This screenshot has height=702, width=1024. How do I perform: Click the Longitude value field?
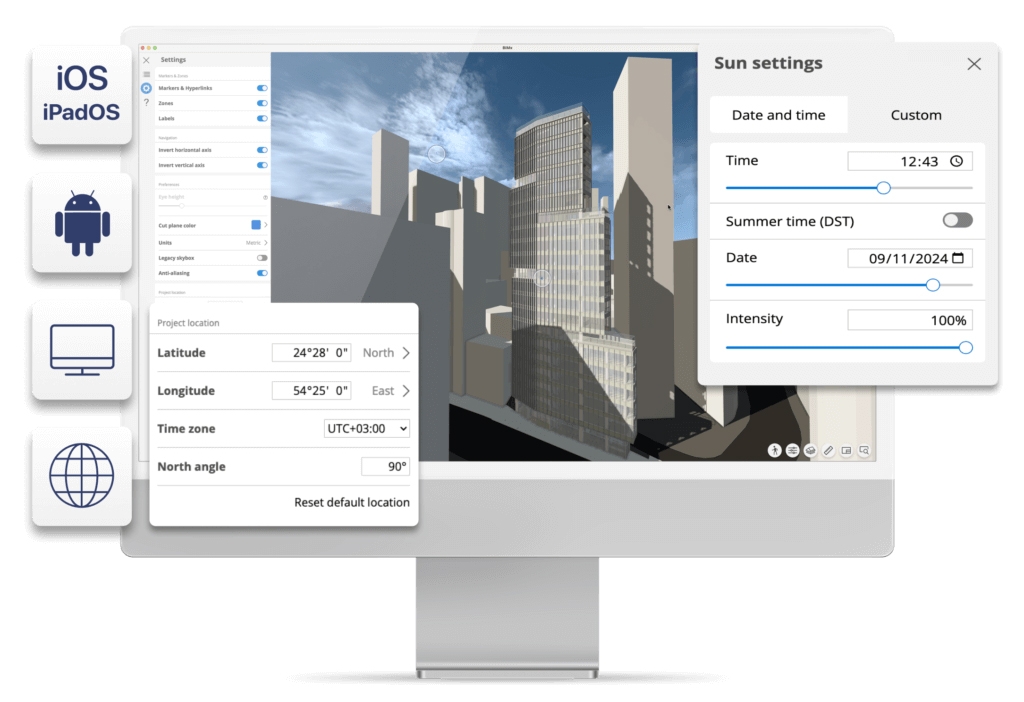[x=312, y=391]
